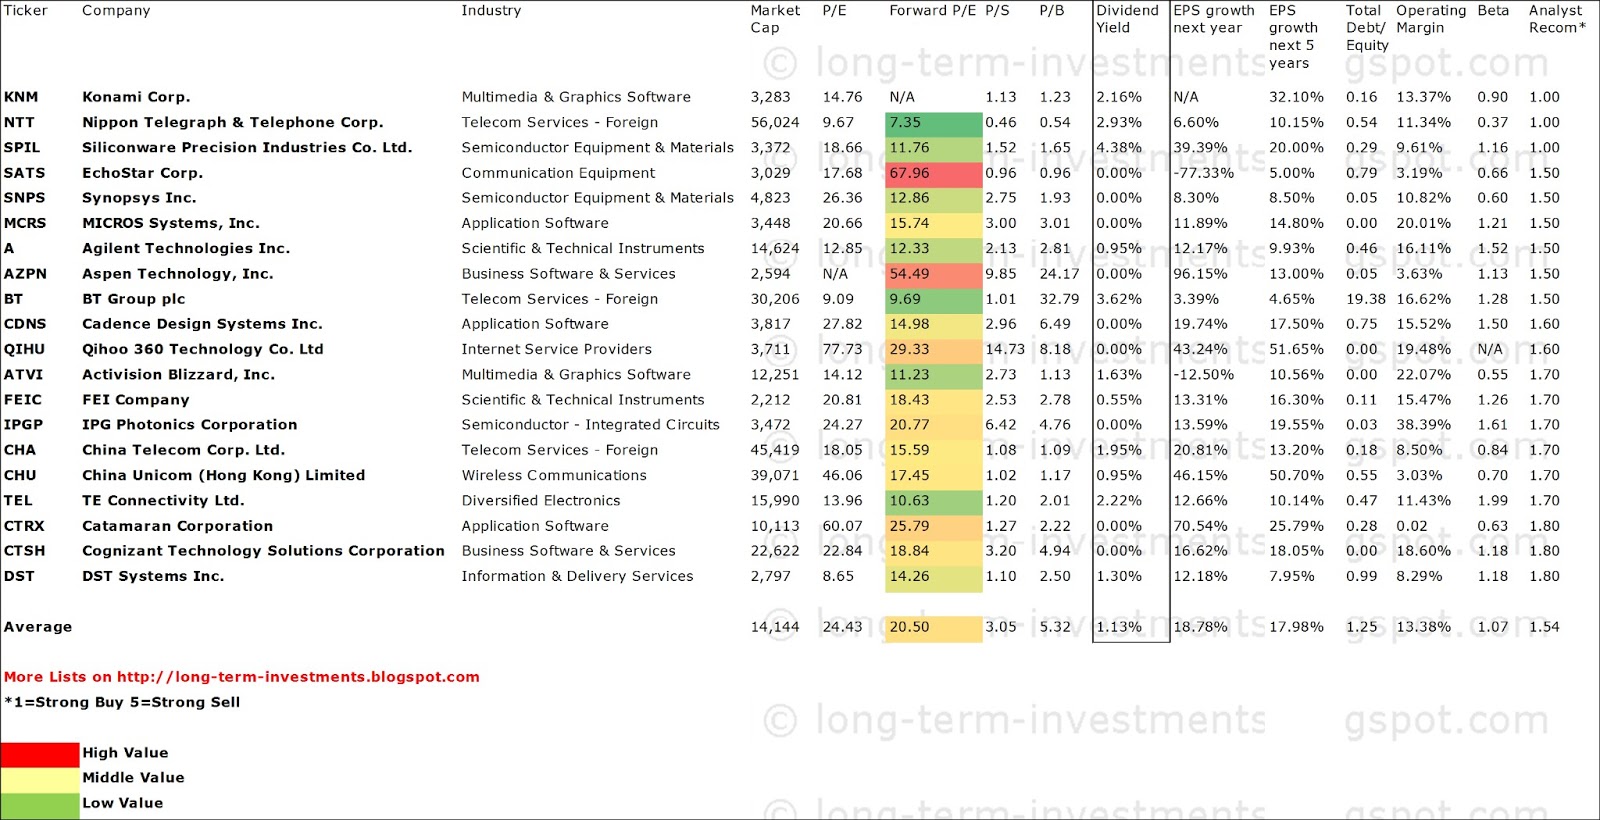Select Information & Delivery Services cell

[x=577, y=576]
